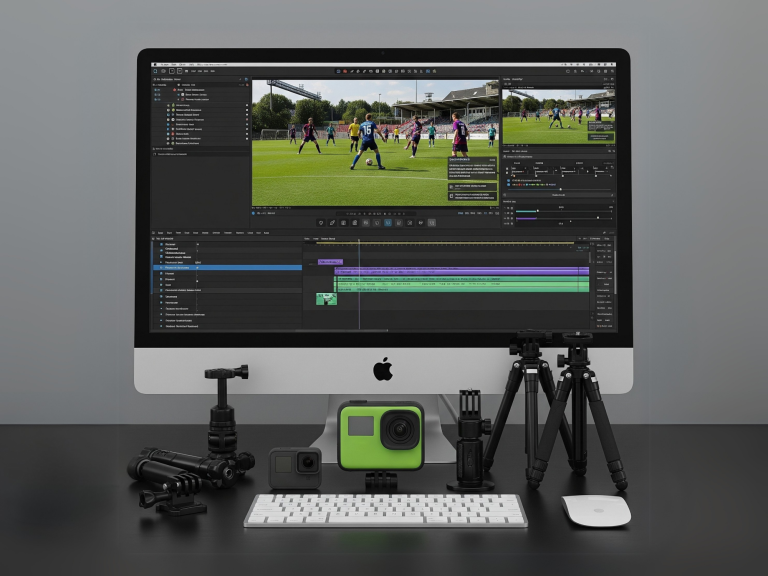Click the red pentagon icon in the left panel tree

(175, 90)
